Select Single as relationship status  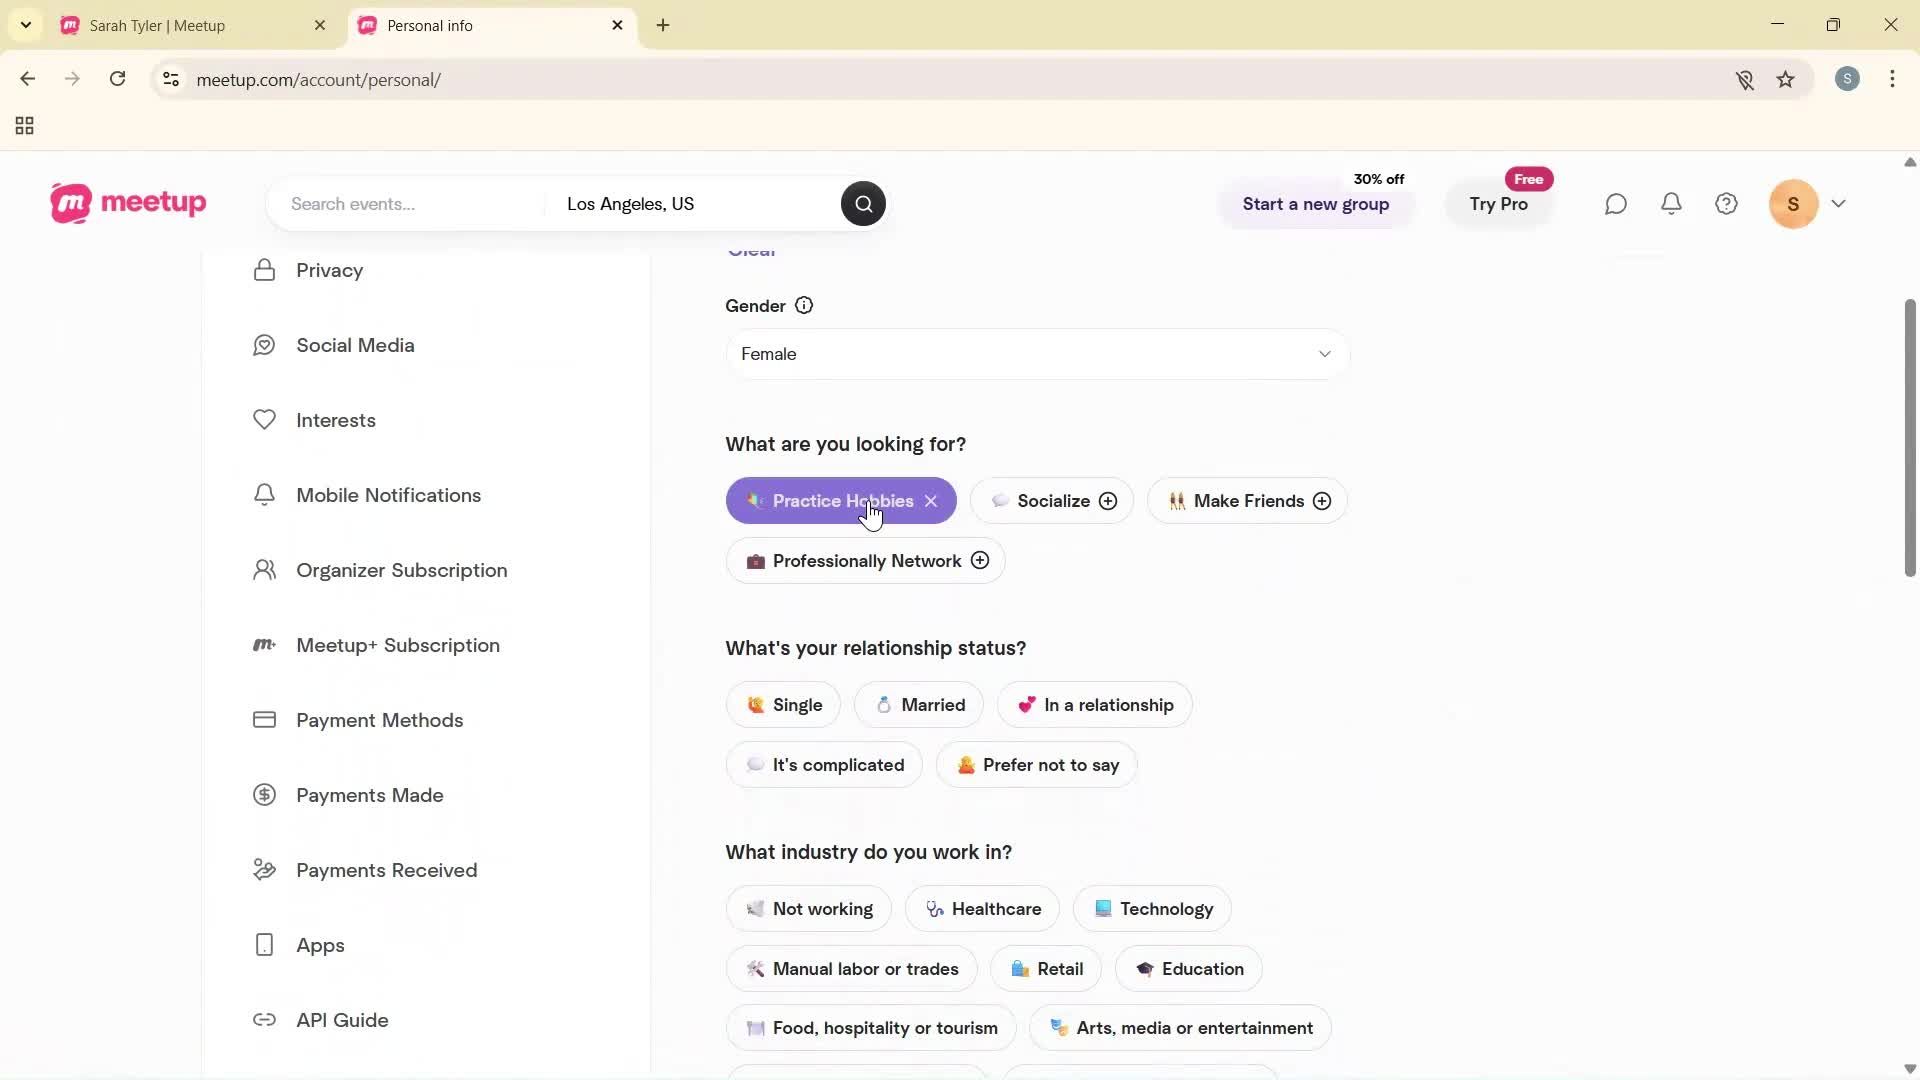pos(783,704)
